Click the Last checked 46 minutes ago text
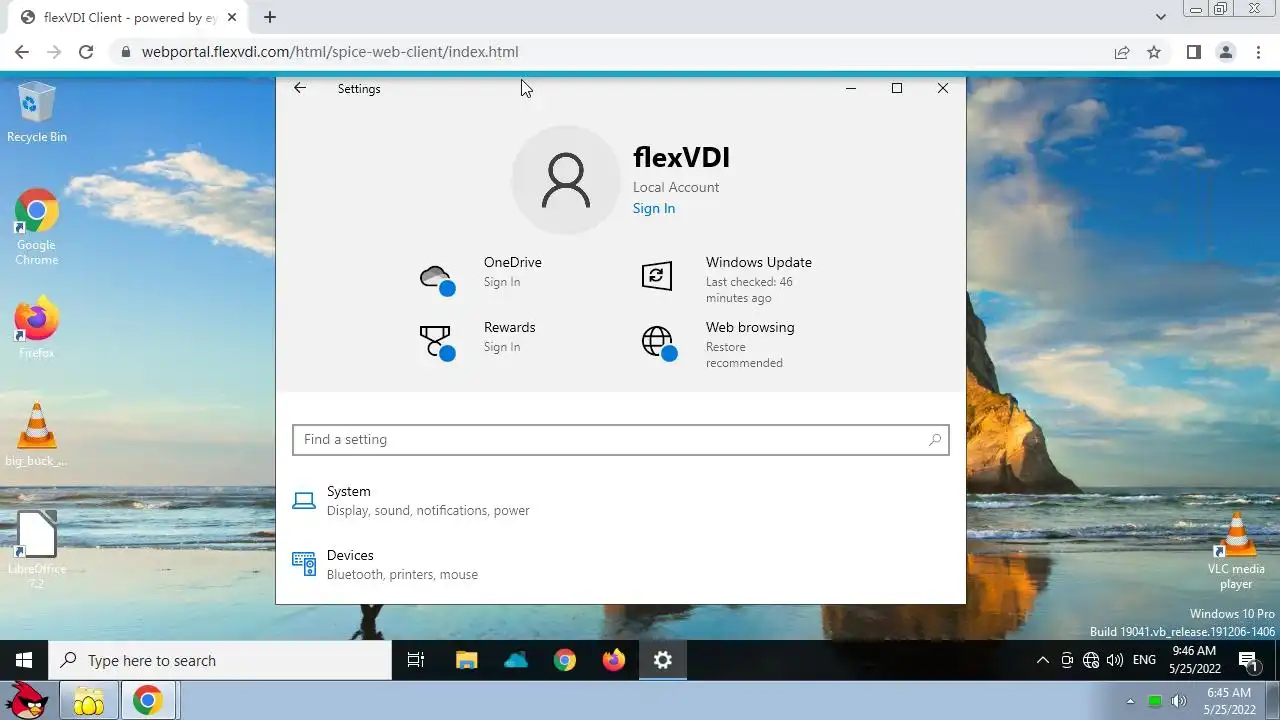Image resolution: width=1280 pixels, height=720 pixels. click(x=750, y=290)
